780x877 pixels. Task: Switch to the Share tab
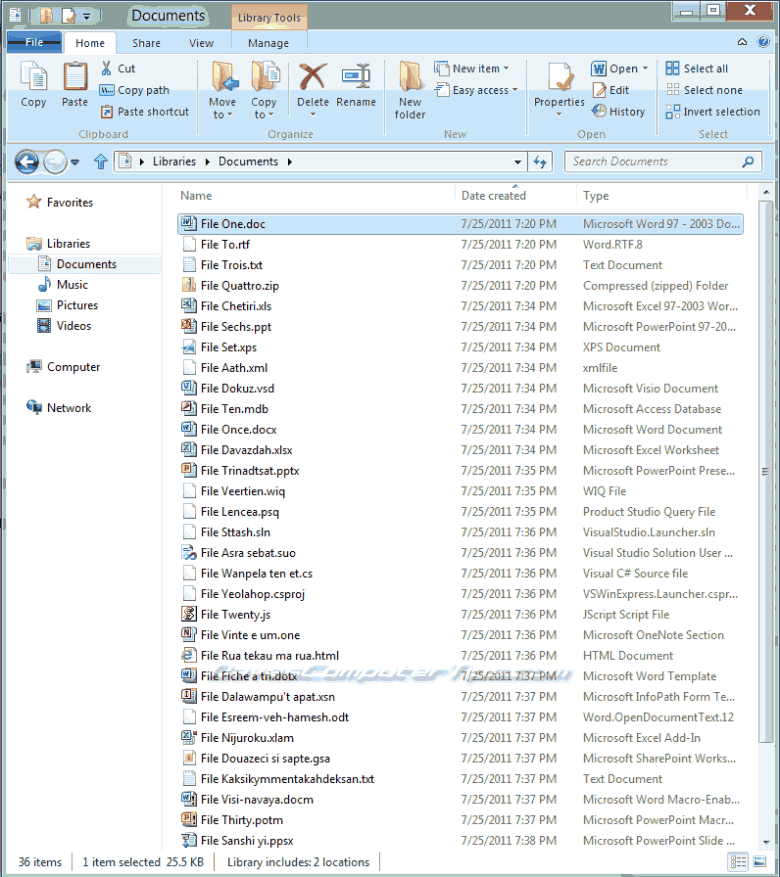coord(146,43)
